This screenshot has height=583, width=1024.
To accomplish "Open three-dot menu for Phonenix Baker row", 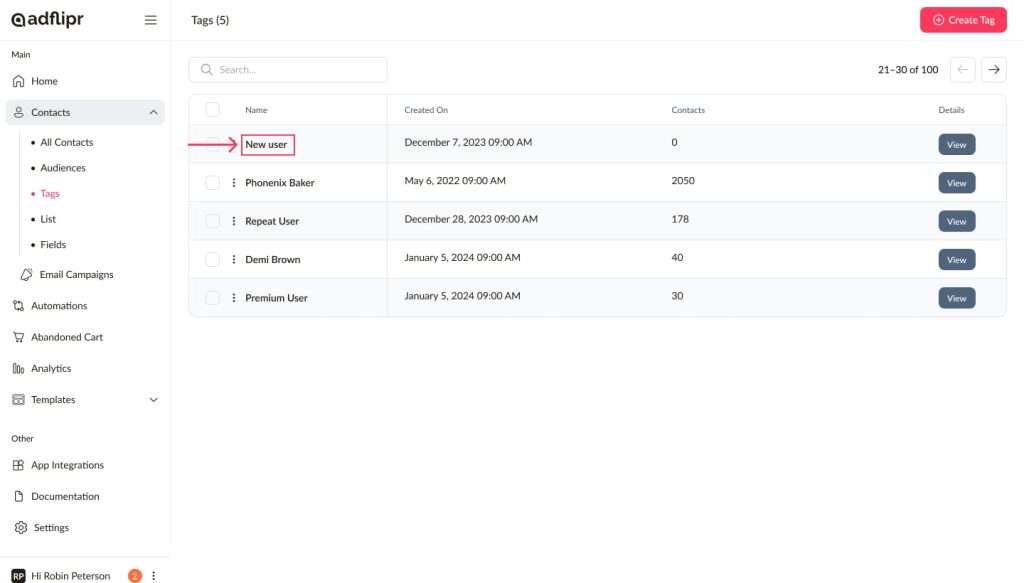I will [x=234, y=183].
